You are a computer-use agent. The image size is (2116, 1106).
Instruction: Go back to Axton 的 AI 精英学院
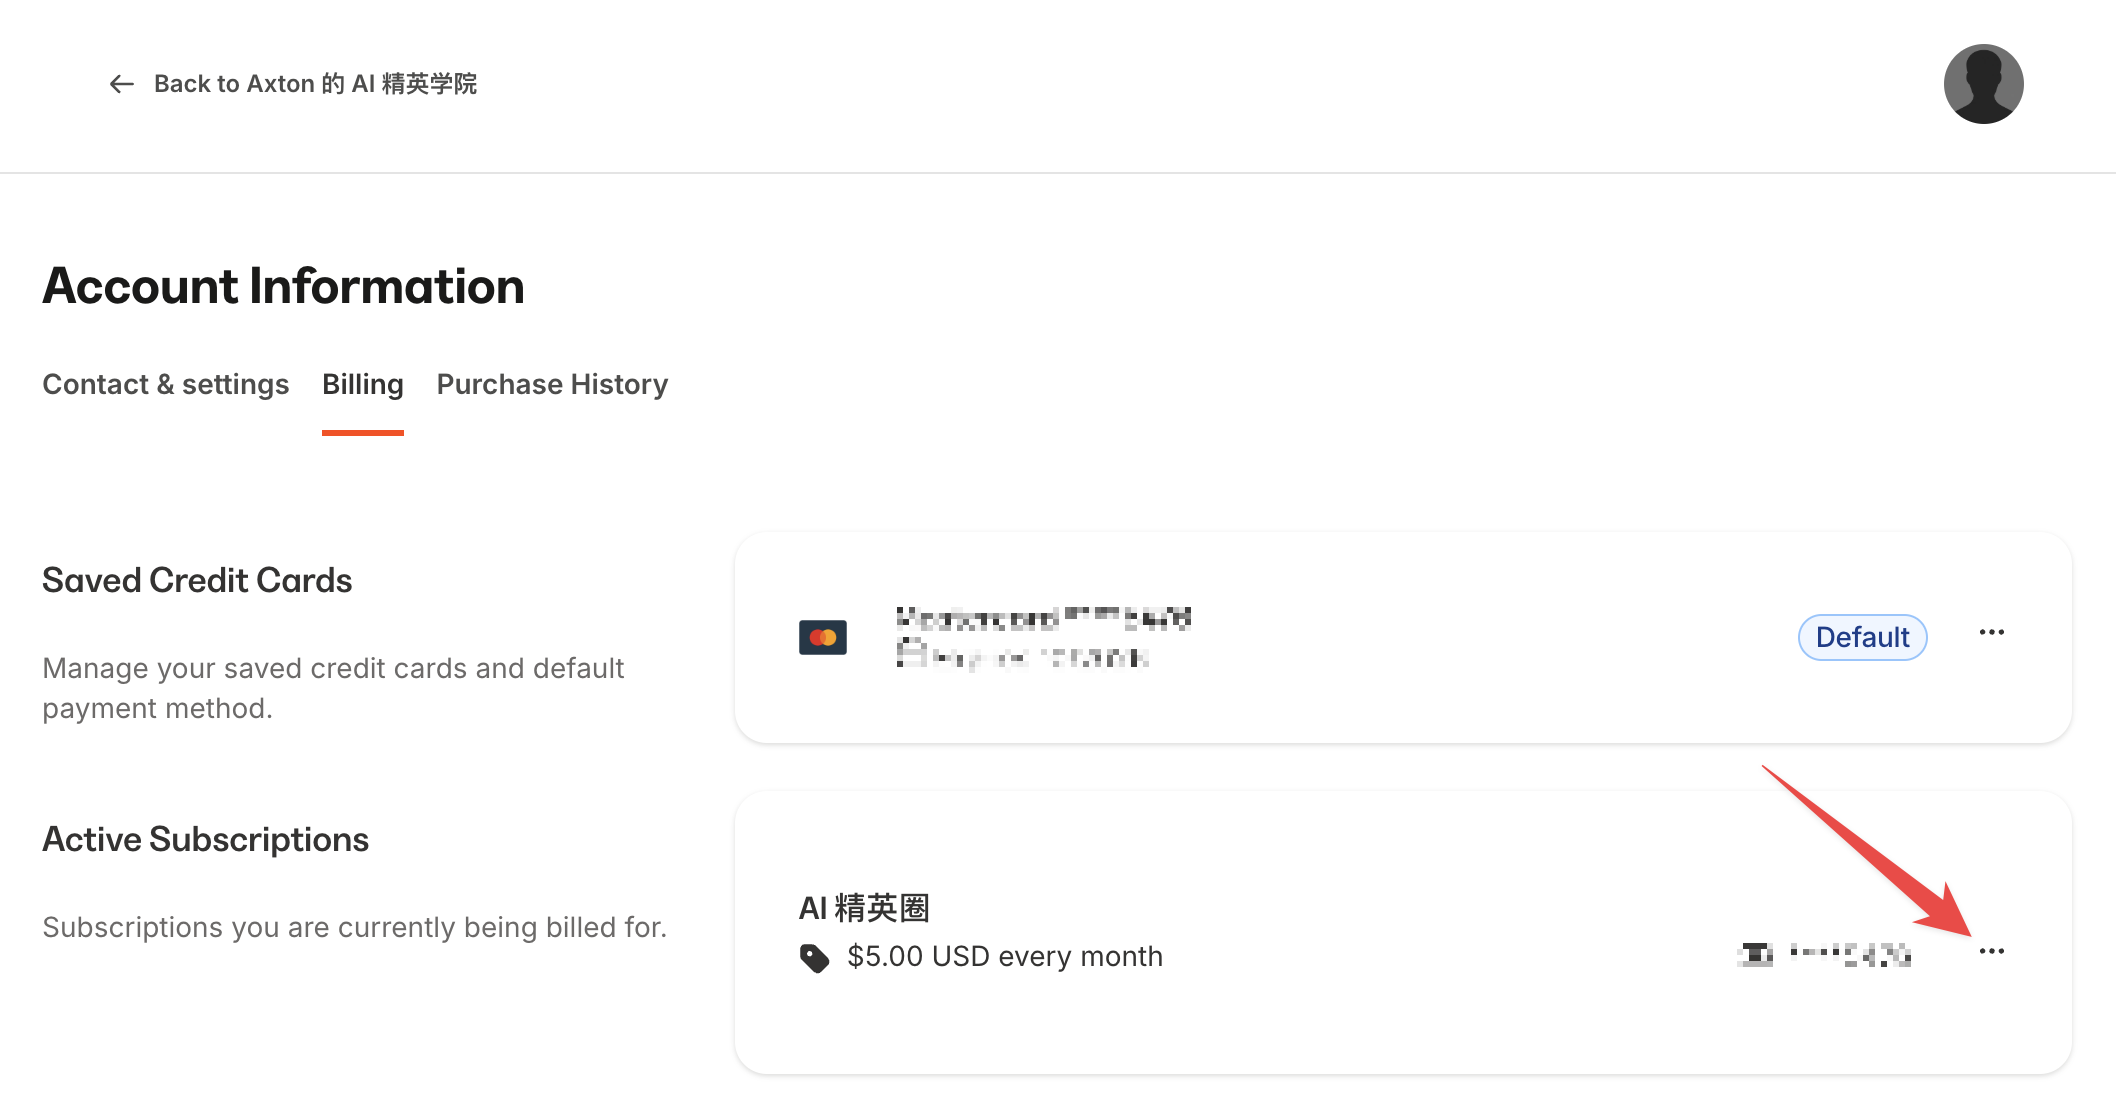314,84
